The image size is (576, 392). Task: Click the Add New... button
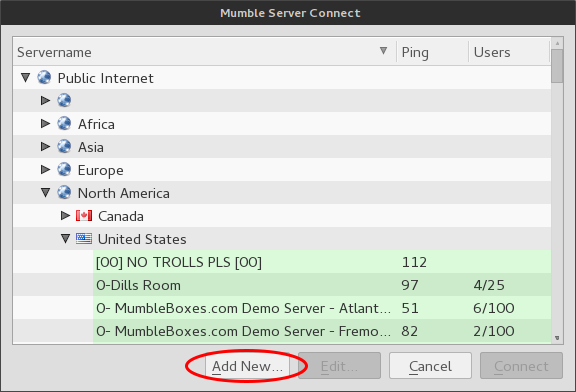coord(247,366)
